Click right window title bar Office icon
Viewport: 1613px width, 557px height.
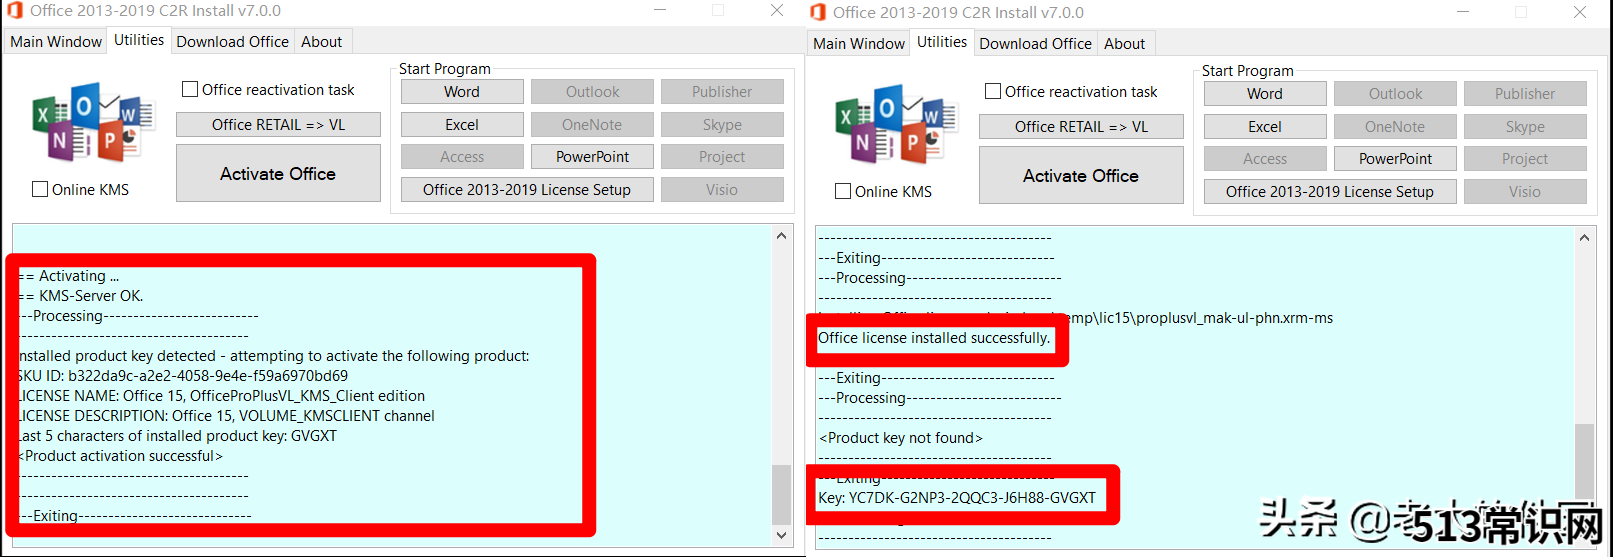click(x=818, y=12)
